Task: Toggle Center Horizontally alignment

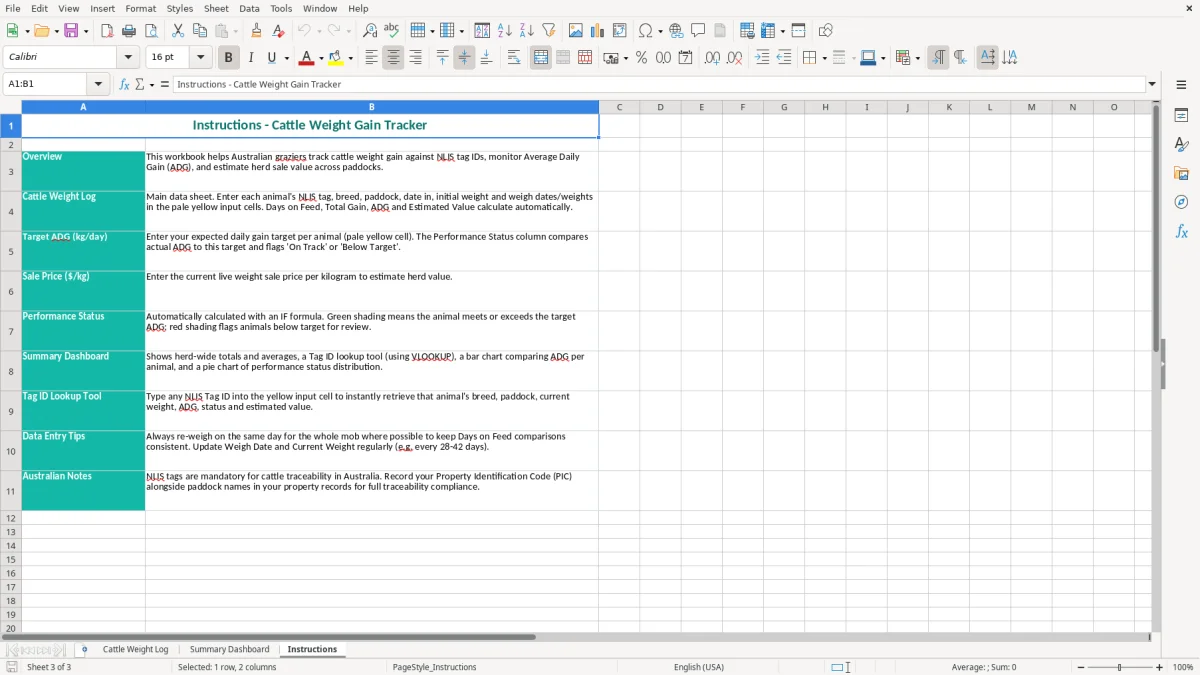Action: coord(393,58)
